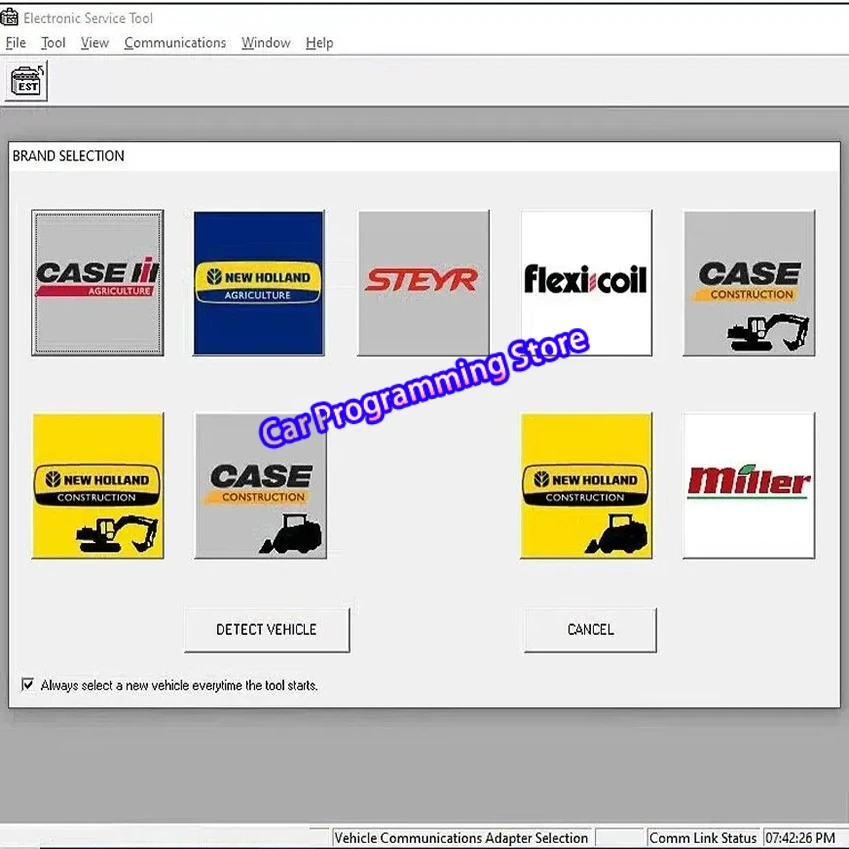The width and height of the screenshot is (849, 849).
Task: Open the Window menu
Action: [x=266, y=43]
